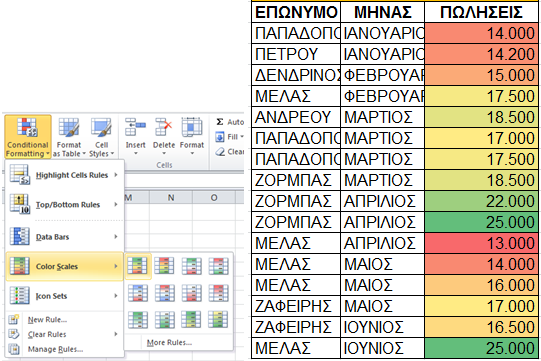Select column header M
Viewport: 541px width, 361px height.
pos(137,197)
